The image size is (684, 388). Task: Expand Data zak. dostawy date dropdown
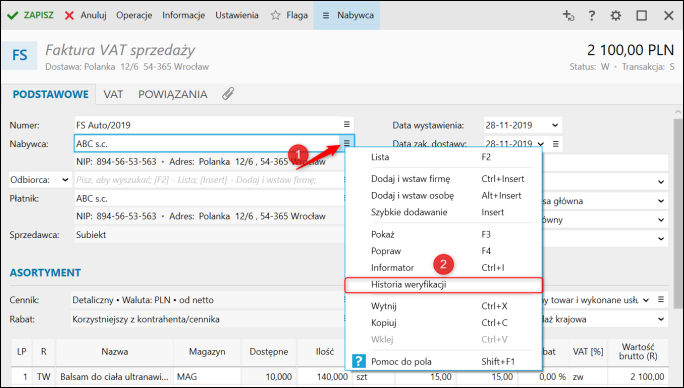click(541, 144)
